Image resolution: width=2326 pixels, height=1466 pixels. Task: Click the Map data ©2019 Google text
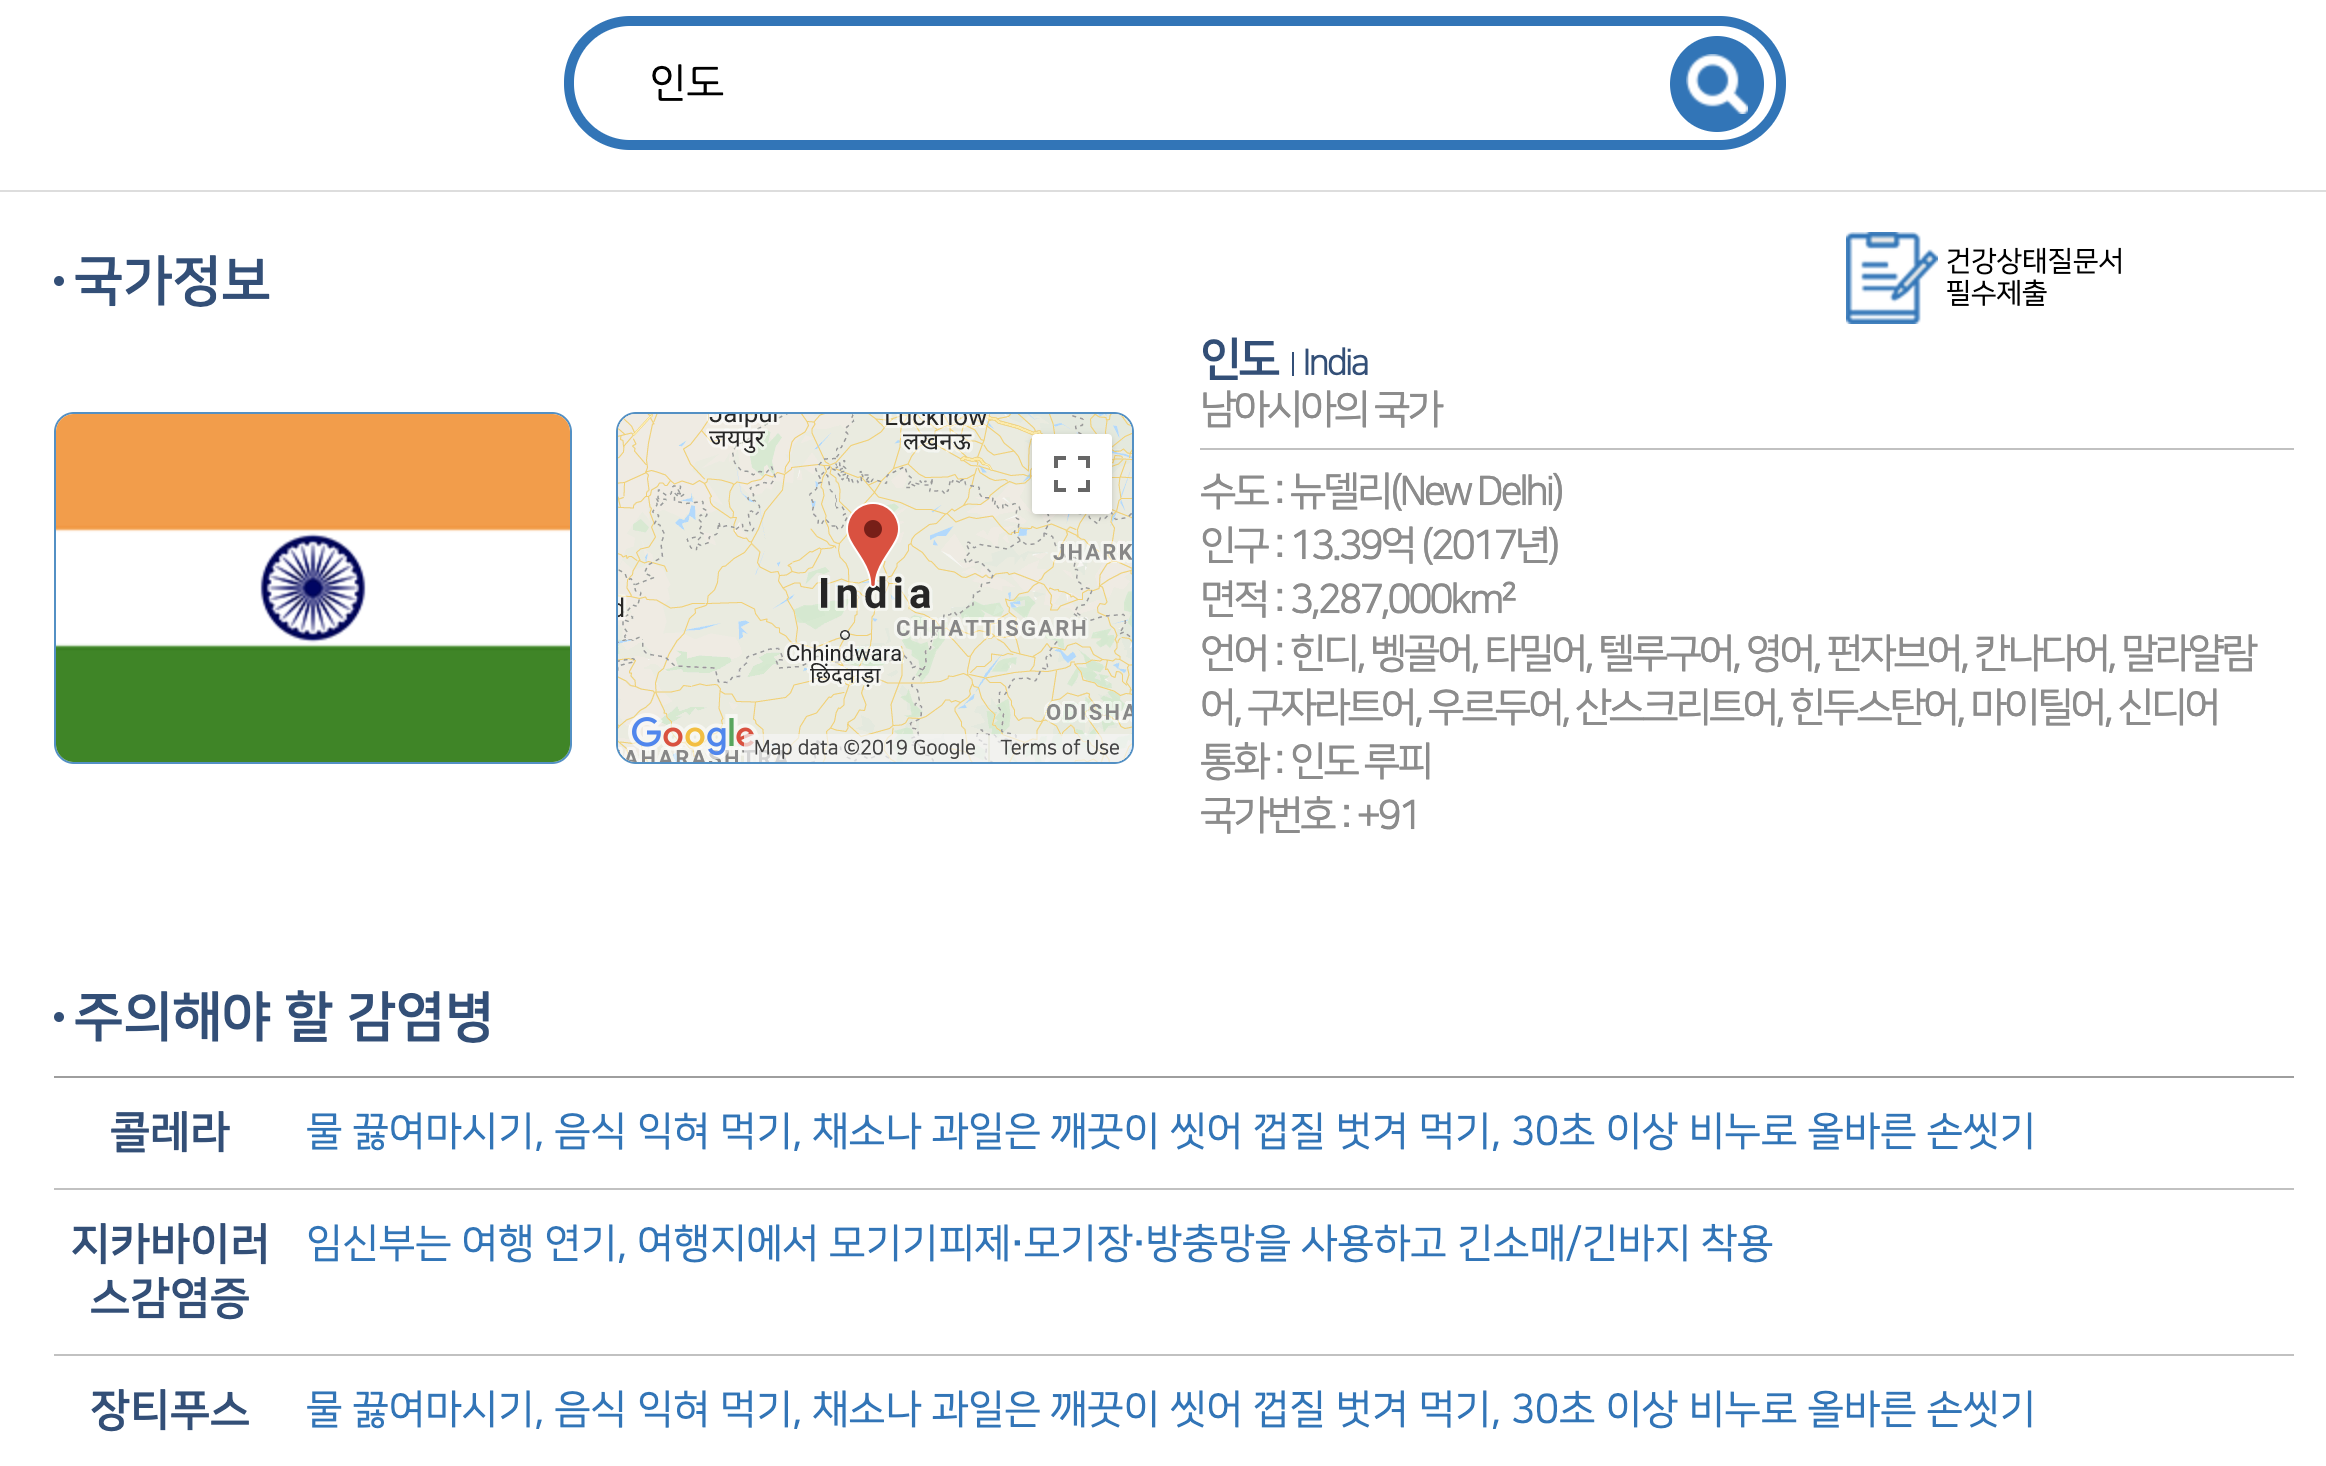pos(864,747)
